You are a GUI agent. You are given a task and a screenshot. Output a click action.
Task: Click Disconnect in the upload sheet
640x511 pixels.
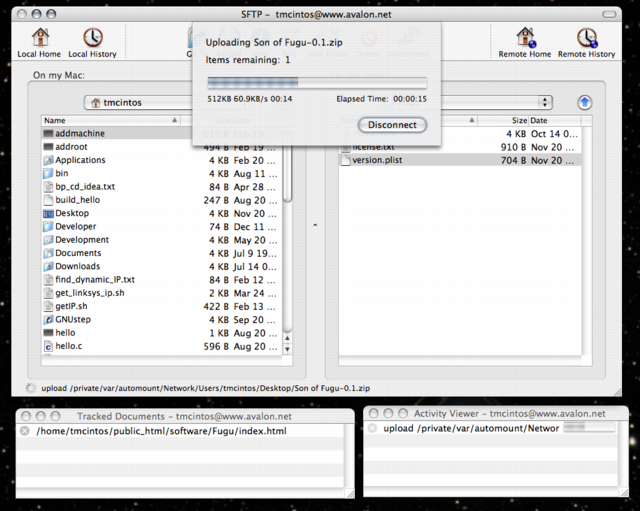pos(392,125)
